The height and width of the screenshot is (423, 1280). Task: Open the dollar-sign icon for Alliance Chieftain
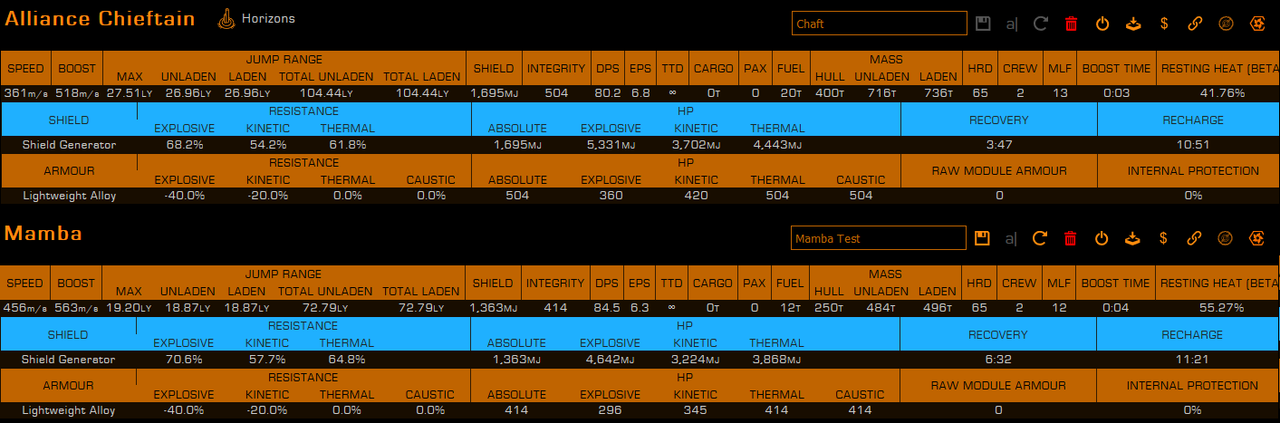(x=1163, y=23)
